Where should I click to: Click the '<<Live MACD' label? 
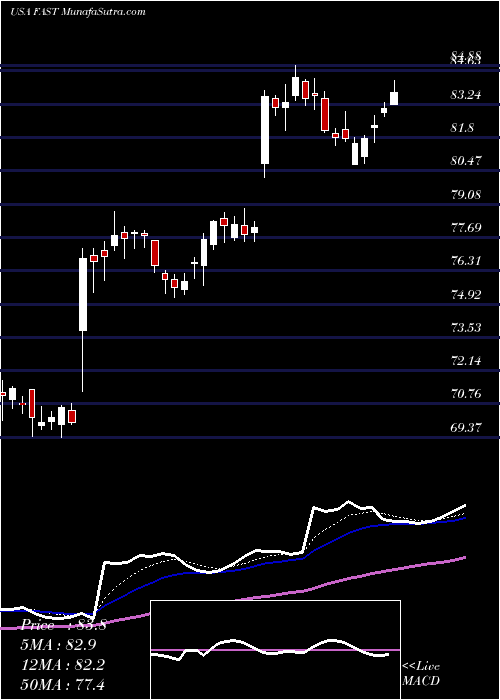point(421,674)
